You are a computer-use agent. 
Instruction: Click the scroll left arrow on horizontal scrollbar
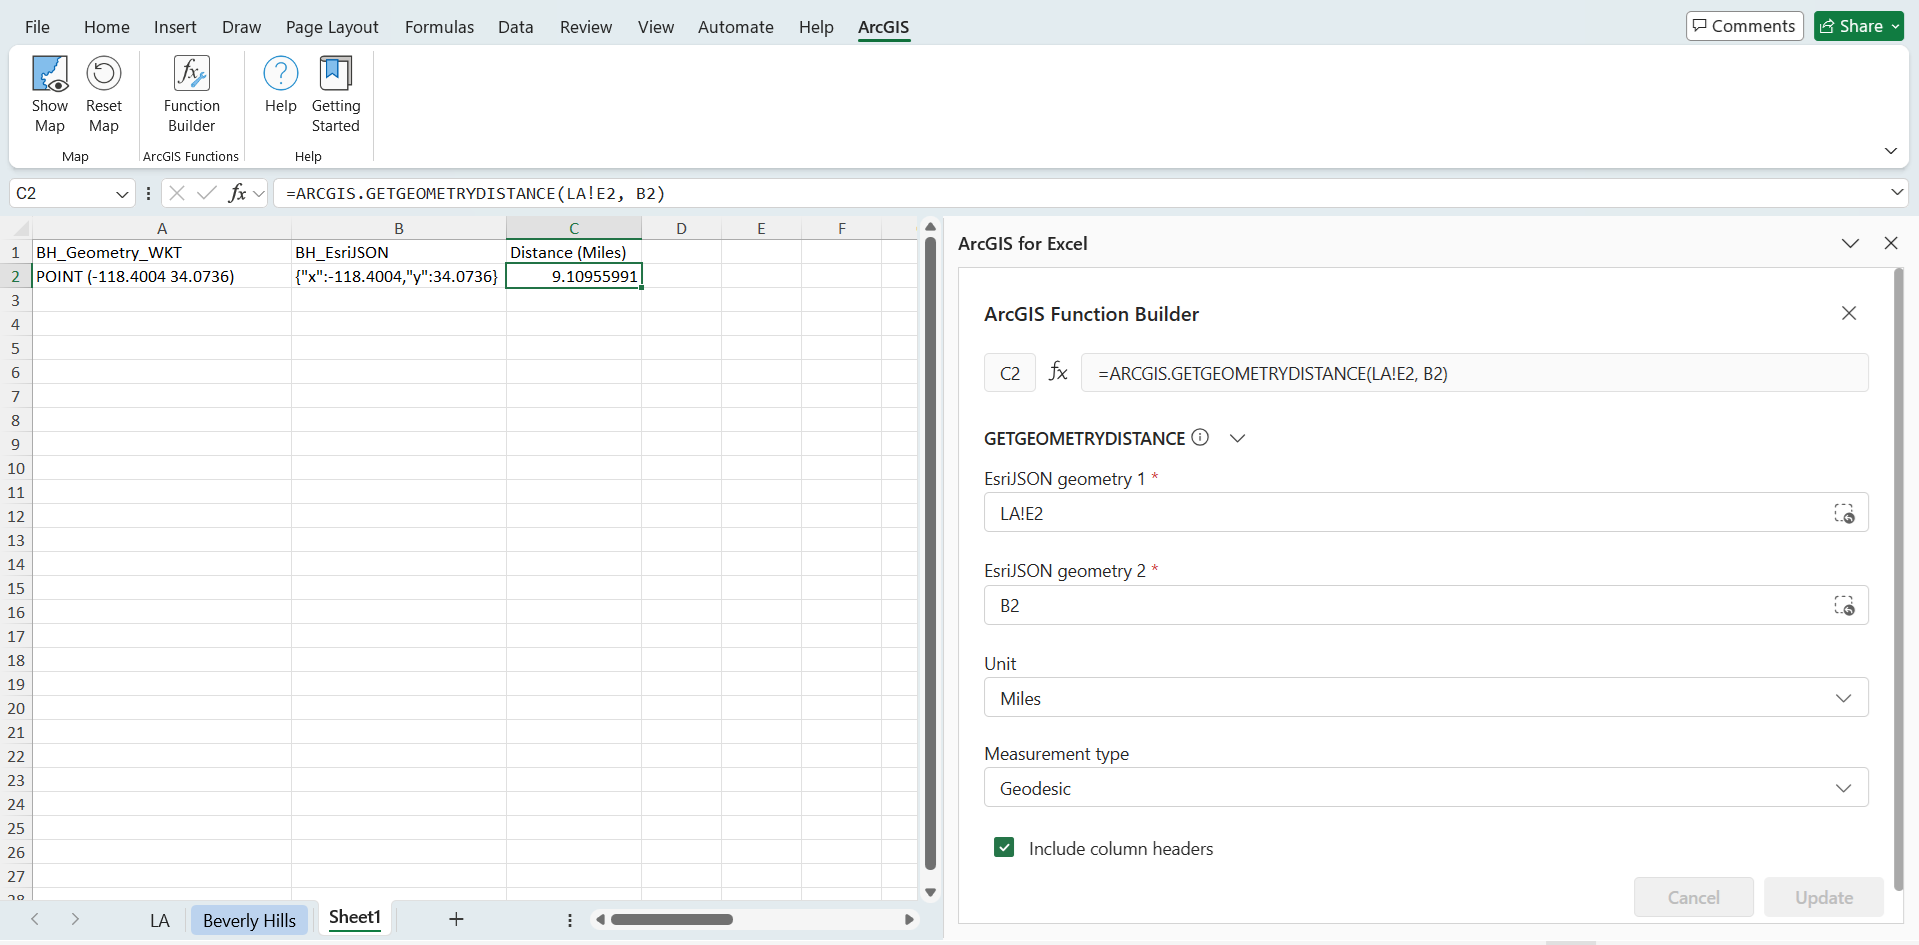click(x=600, y=919)
